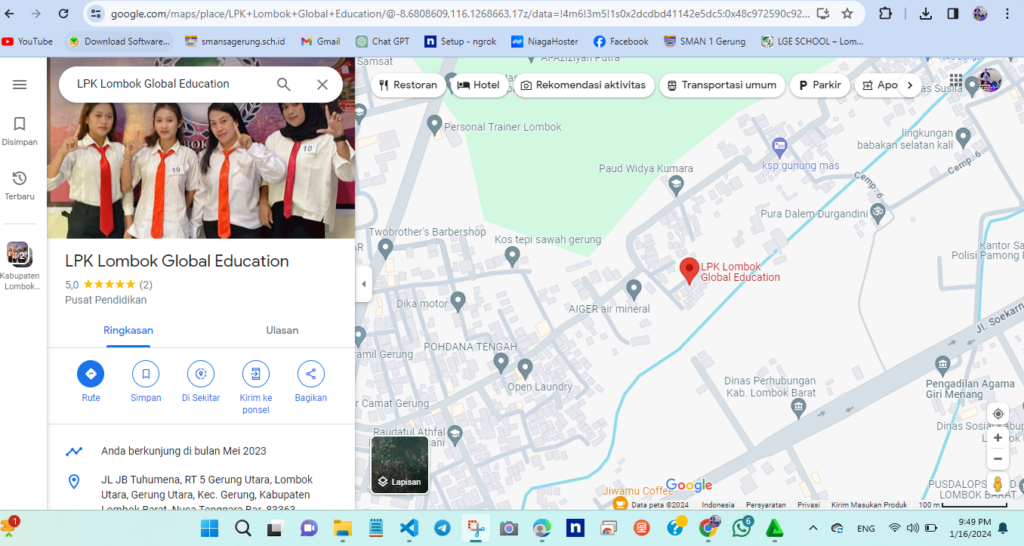1024x546 pixels.
Task: Collapse the side panel arrow
Action: 363,284
